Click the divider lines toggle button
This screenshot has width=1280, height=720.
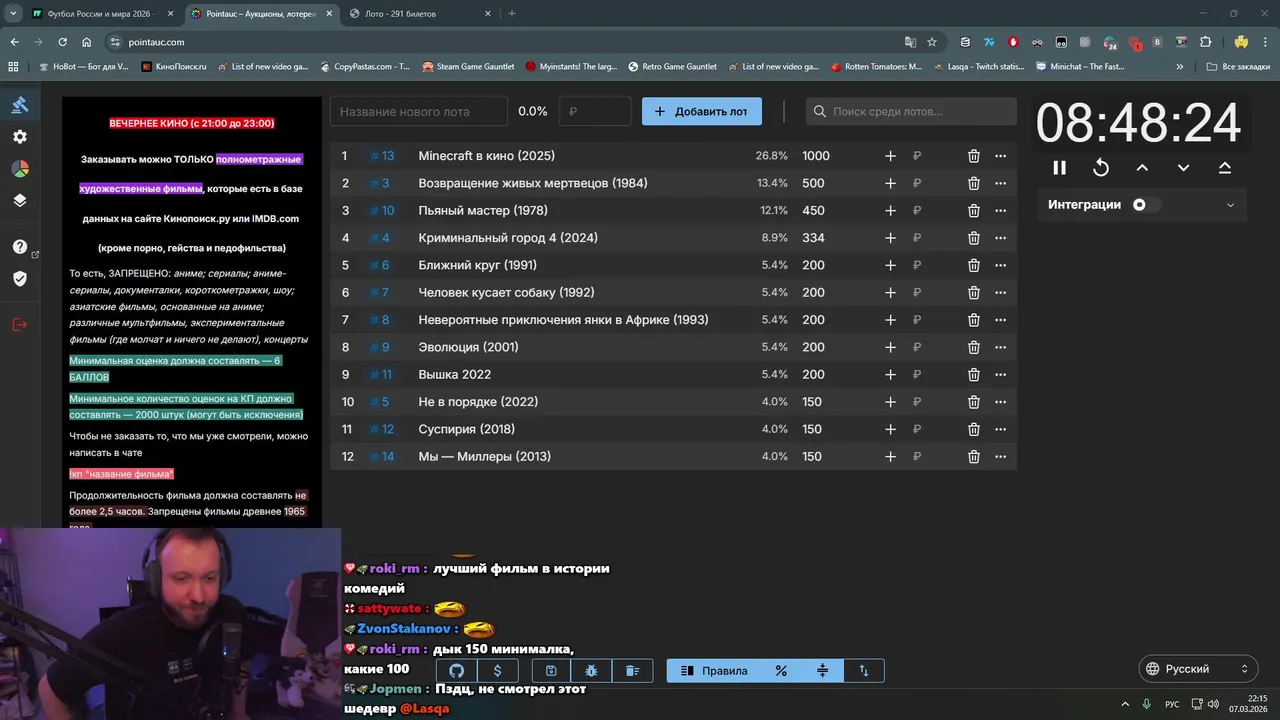(823, 671)
